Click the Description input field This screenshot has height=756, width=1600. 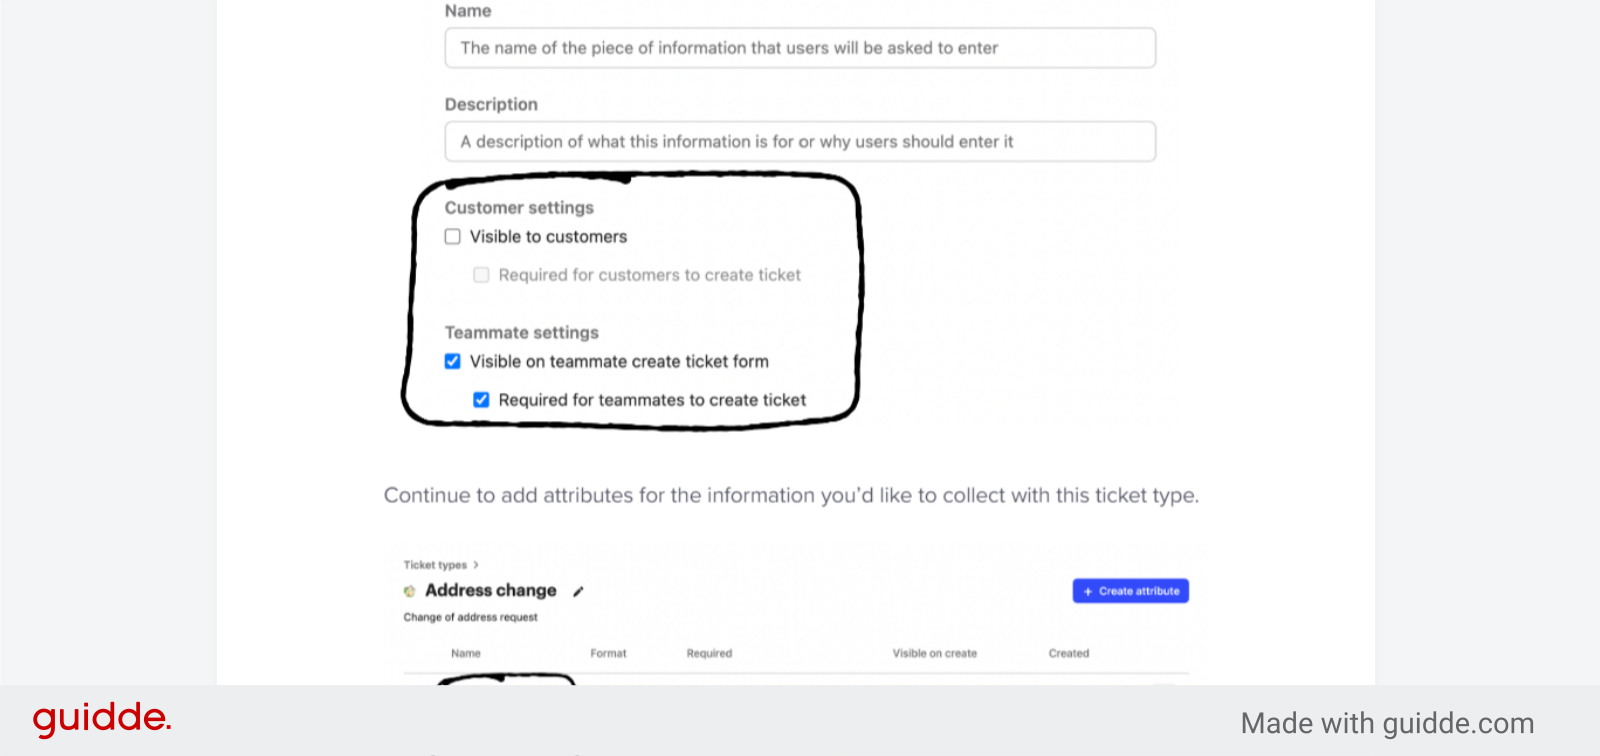pos(798,141)
